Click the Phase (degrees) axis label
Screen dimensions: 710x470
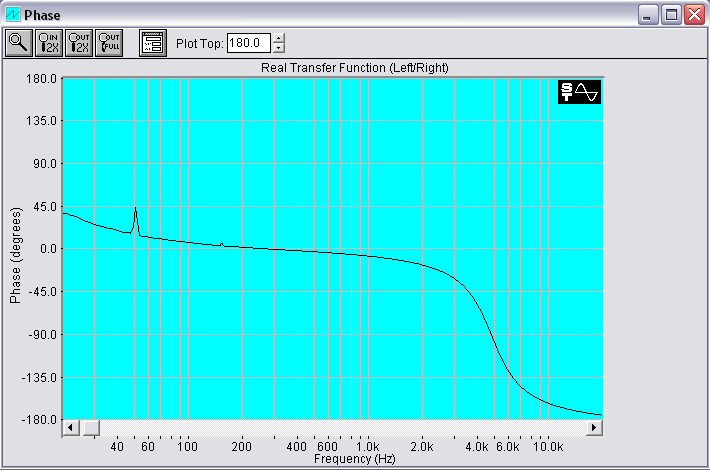pyautogui.click(x=15, y=254)
